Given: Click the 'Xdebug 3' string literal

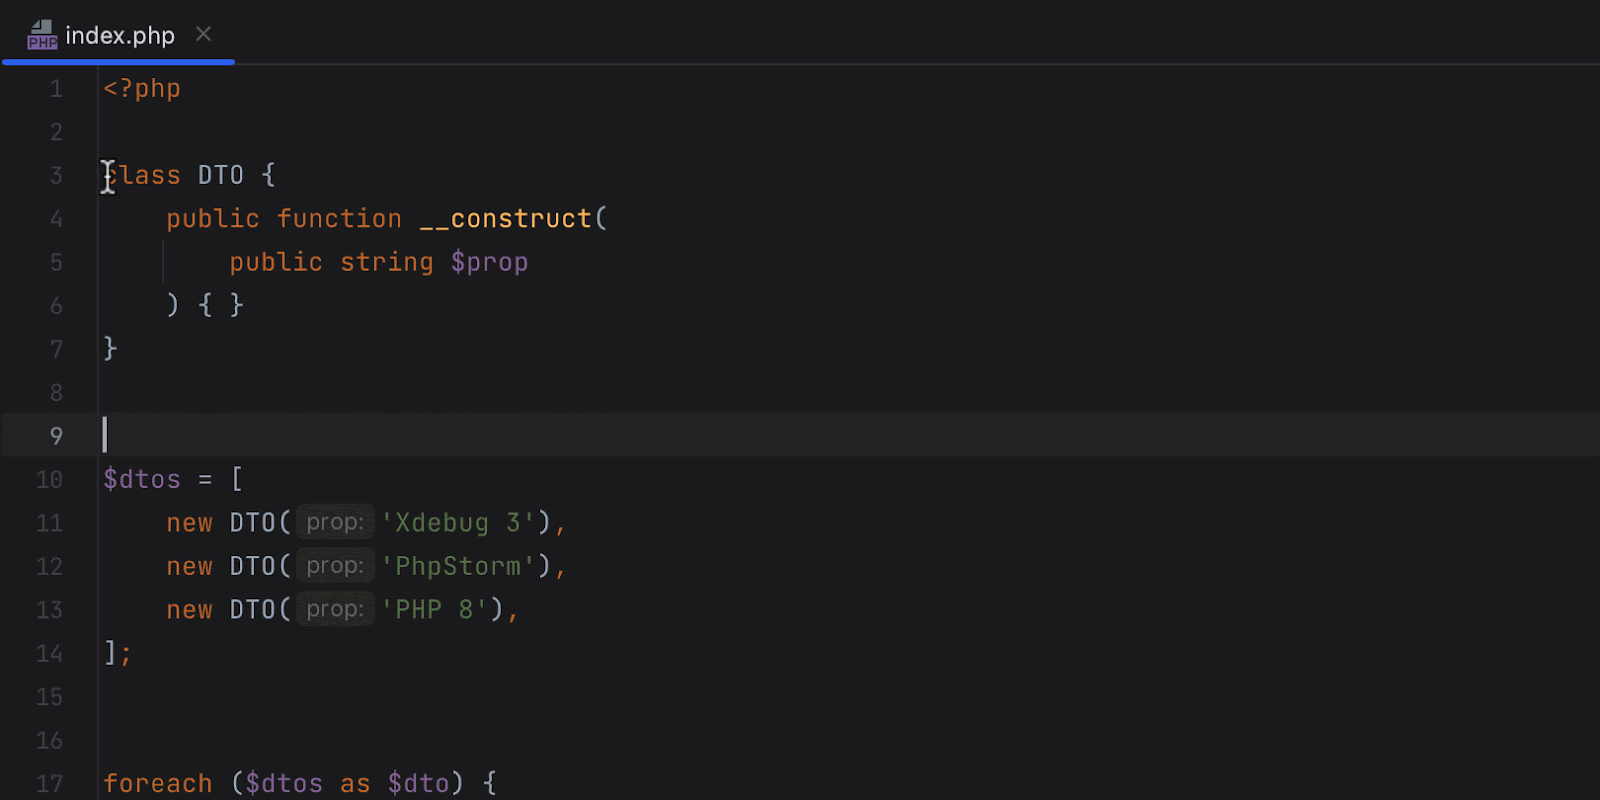Looking at the screenshot, I should 458,523.
